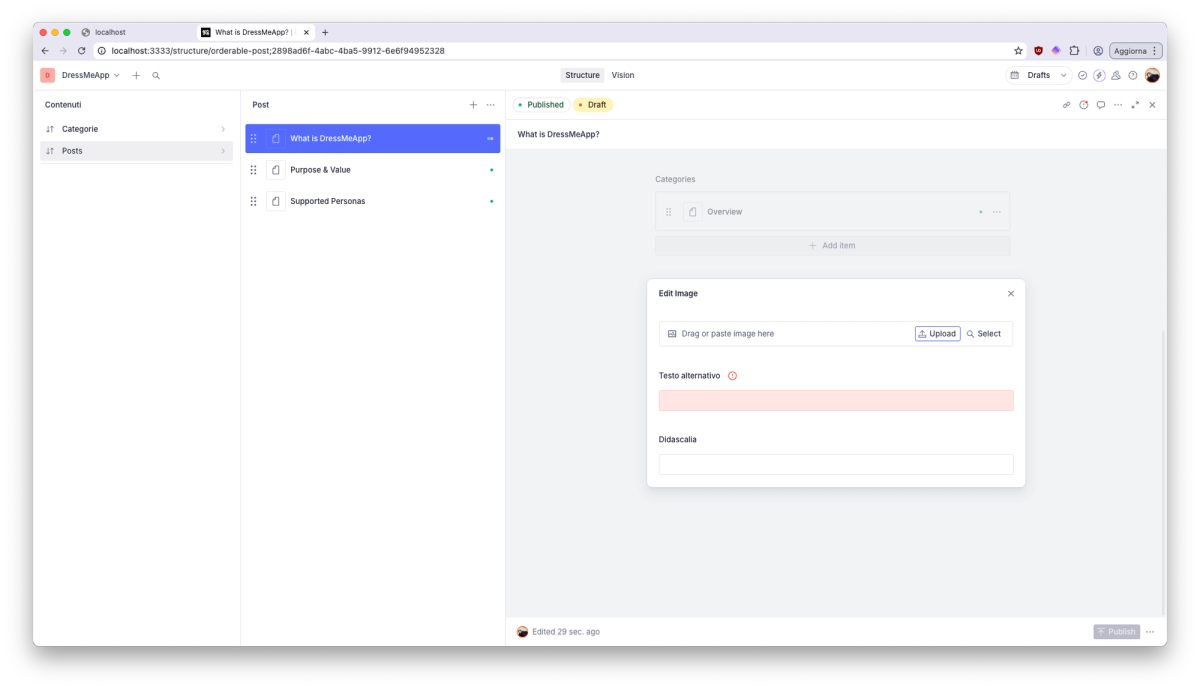Expand the DressMeApp workspace menu
The image size is (1200, 690).
click(x=117, y=75)
